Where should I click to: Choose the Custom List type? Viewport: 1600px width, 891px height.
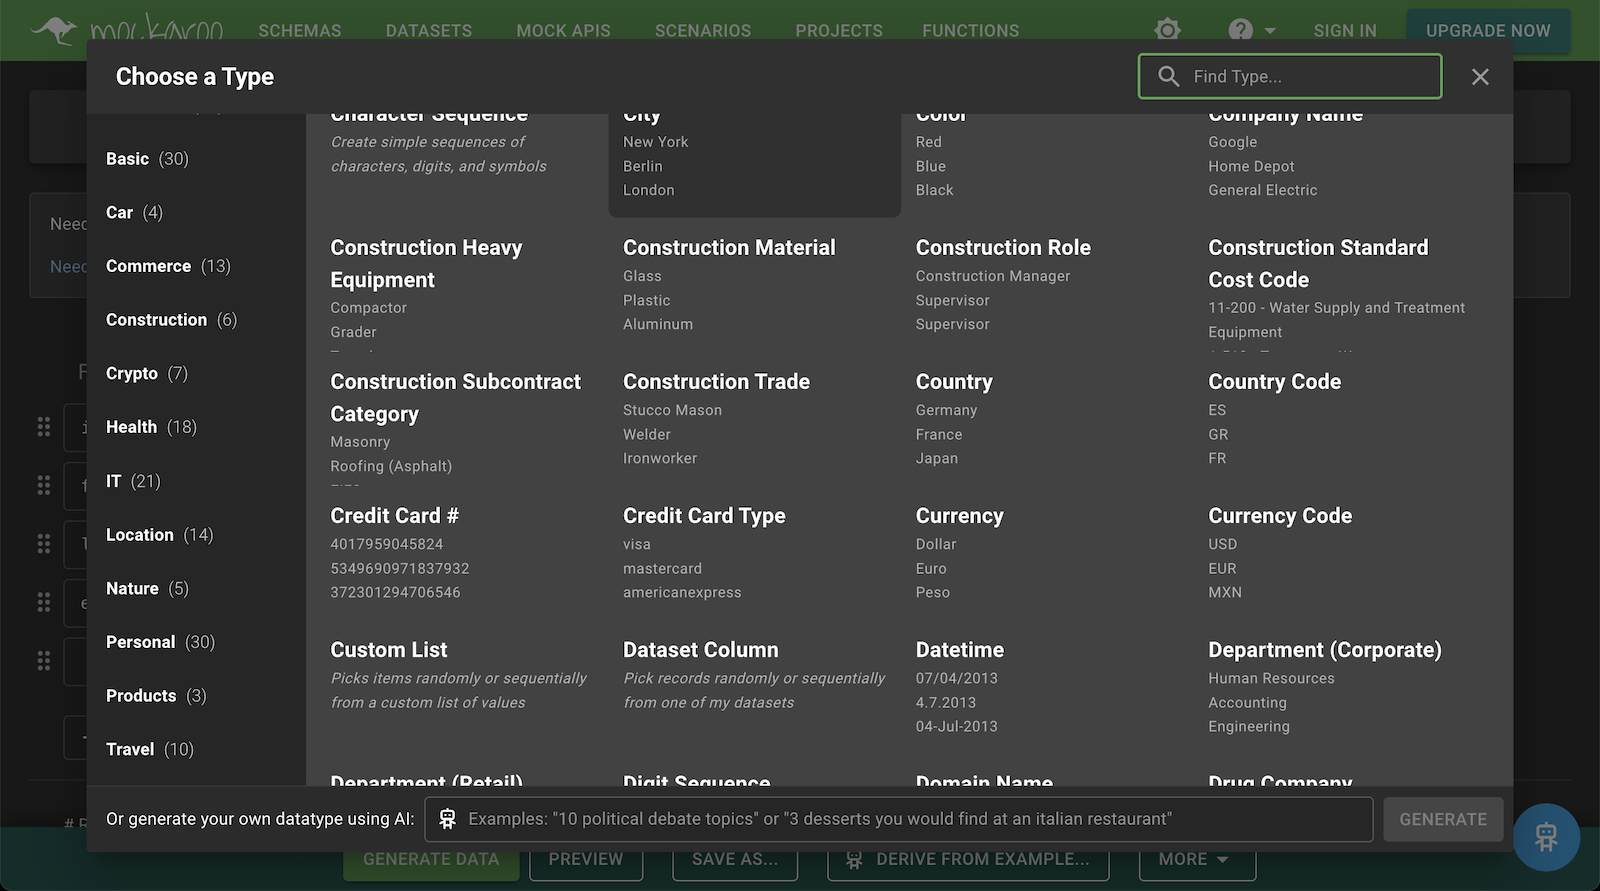point(389,650)
